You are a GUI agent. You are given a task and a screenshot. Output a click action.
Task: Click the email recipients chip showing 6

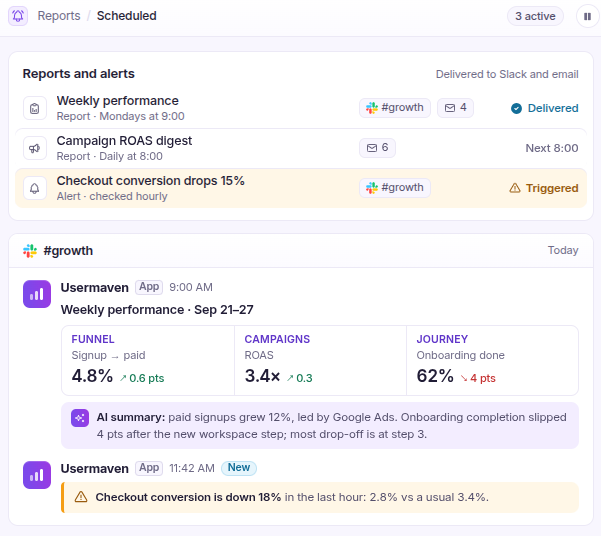pyautogui.click(x=377, y=148)
